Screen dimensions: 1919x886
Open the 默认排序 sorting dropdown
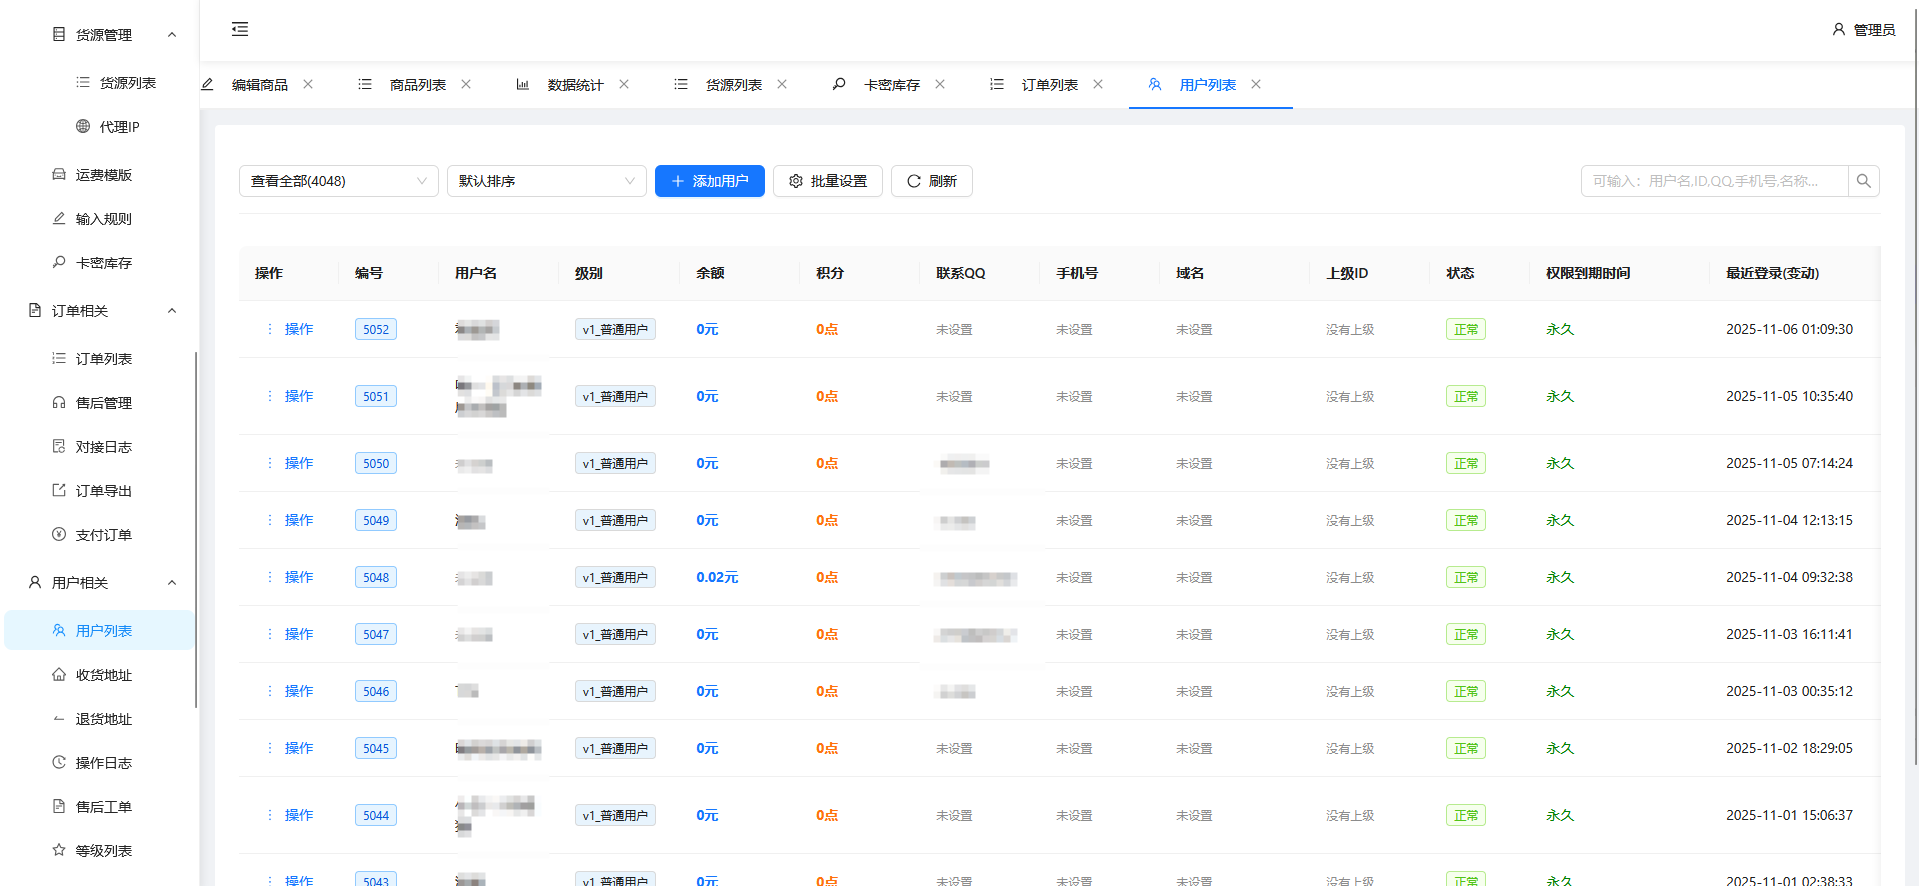[546, 181]
